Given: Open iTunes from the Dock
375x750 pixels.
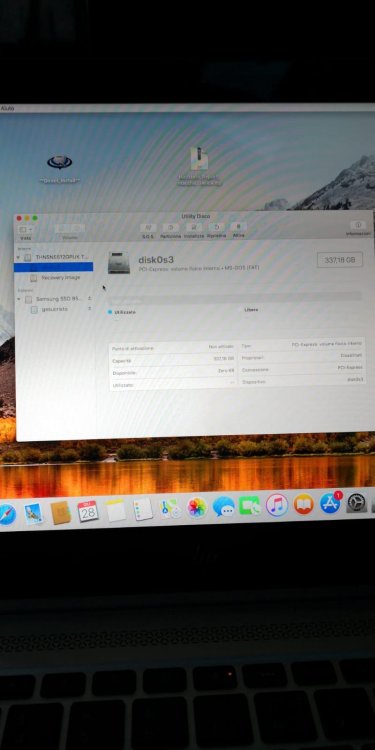Looking at the screenshot, I should [x=277, y=505].
